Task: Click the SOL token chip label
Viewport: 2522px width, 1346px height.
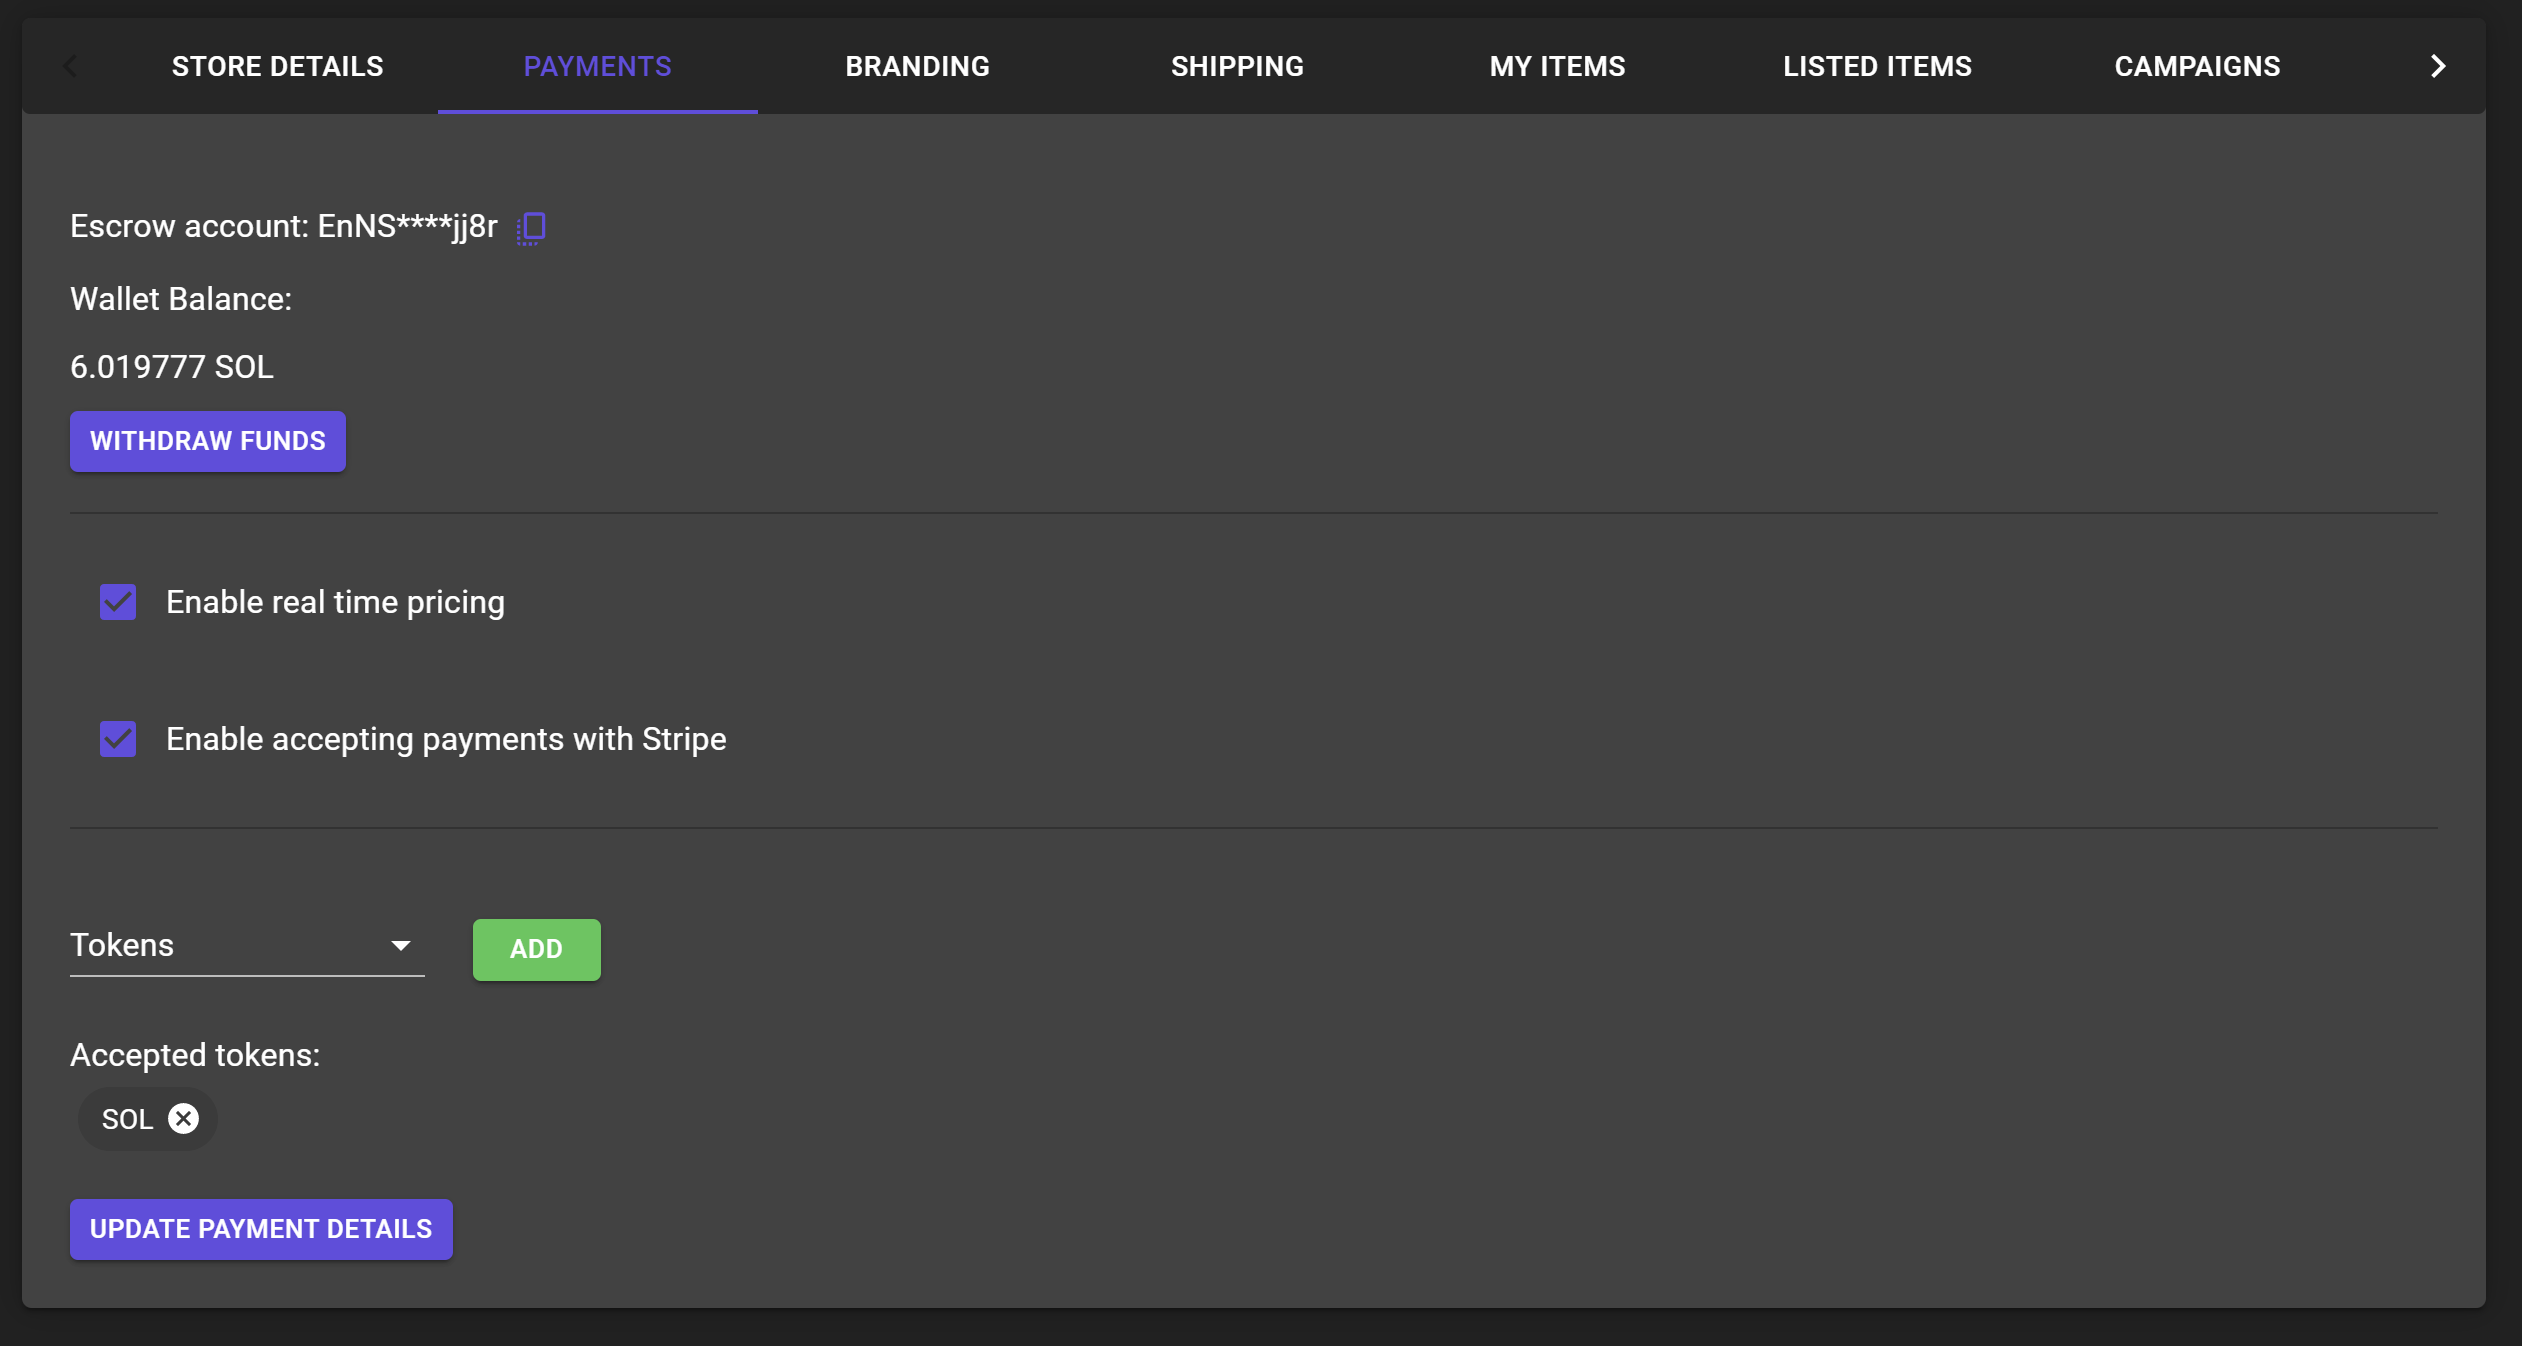Action: 127,1119
